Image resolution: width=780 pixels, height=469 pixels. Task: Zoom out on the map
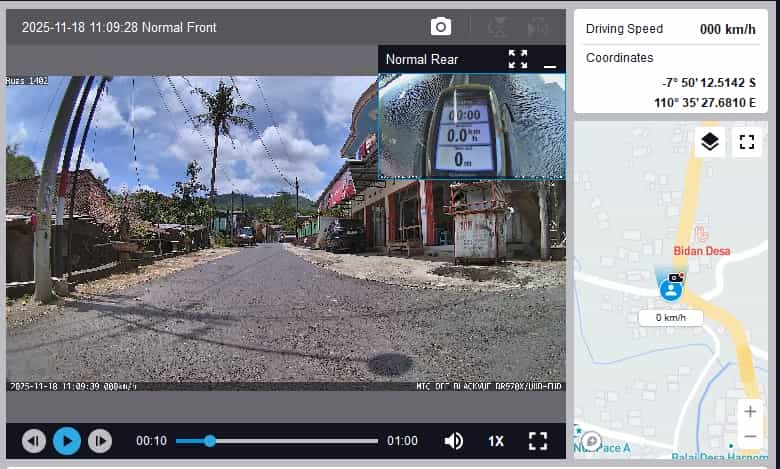click(749, 436)
